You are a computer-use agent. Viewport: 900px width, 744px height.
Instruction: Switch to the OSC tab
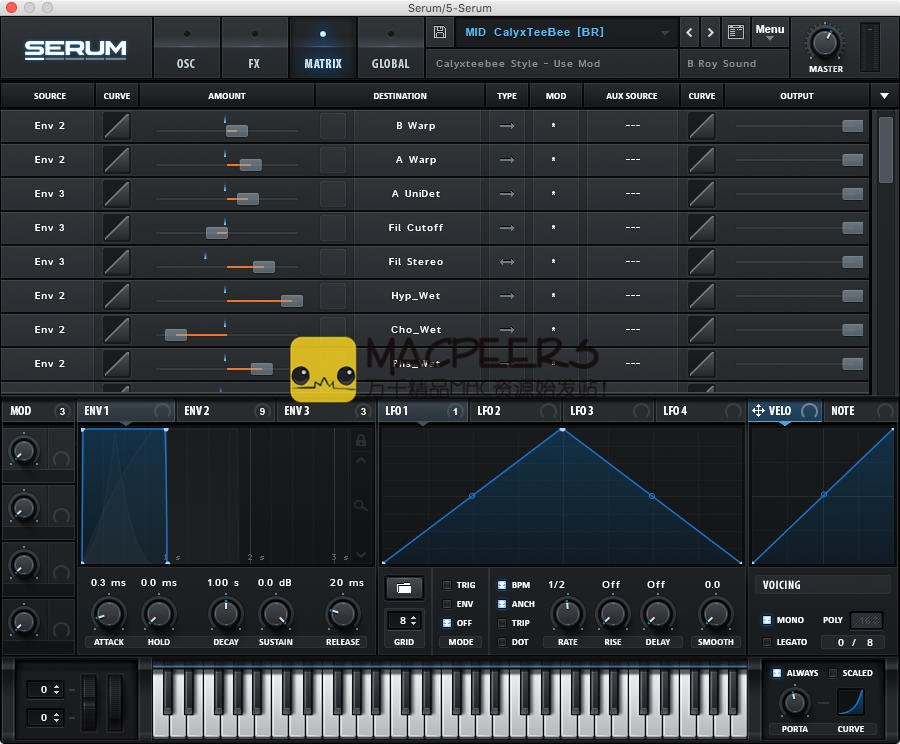coord(186,63)
